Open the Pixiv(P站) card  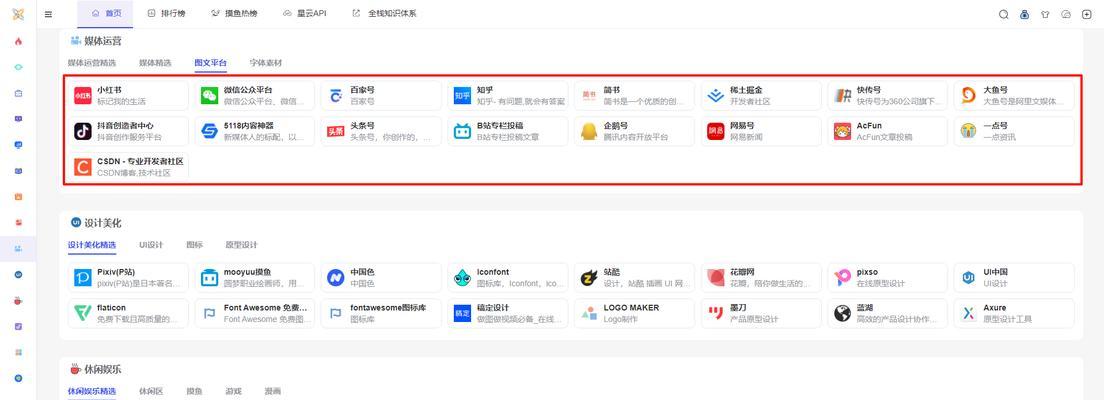tap(128, 277)
